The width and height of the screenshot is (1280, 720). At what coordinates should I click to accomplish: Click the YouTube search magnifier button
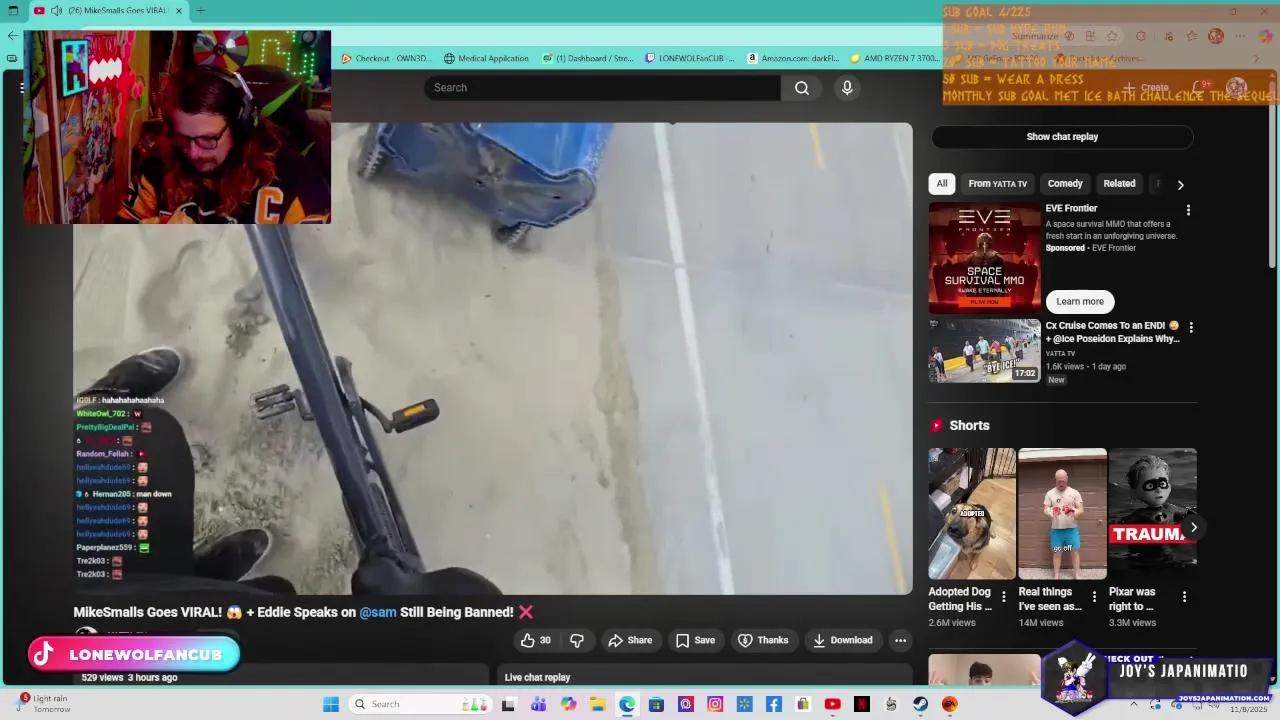802,88
